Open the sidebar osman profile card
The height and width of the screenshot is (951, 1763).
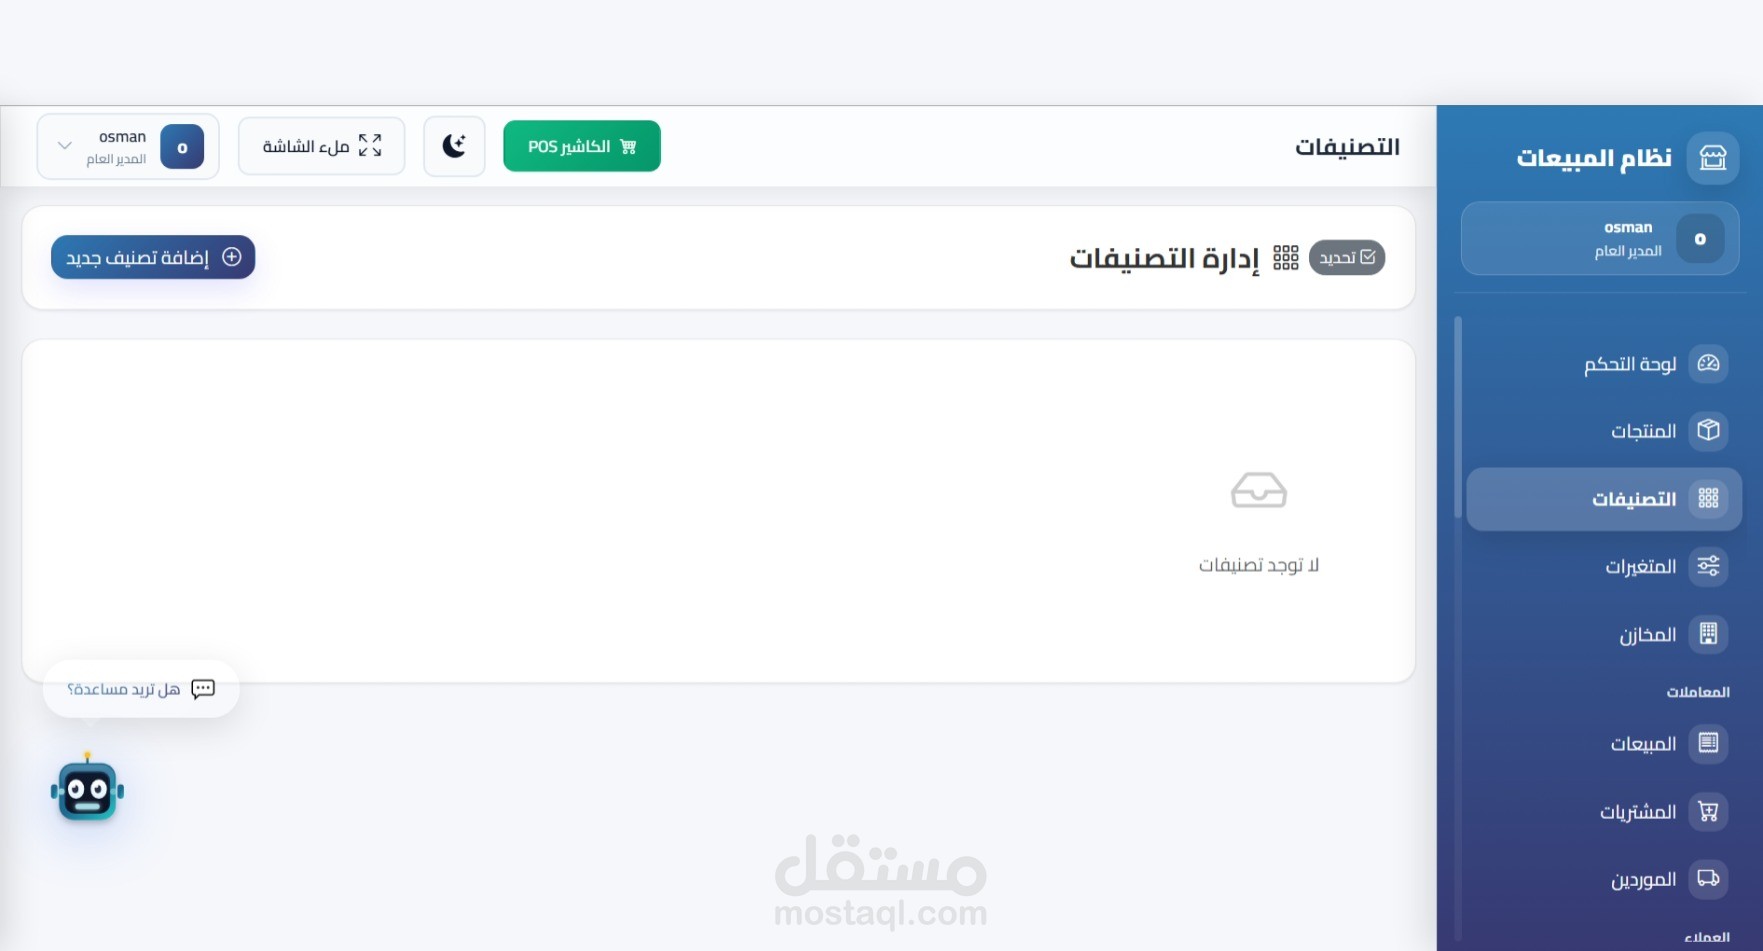[x=1600, y=238]
